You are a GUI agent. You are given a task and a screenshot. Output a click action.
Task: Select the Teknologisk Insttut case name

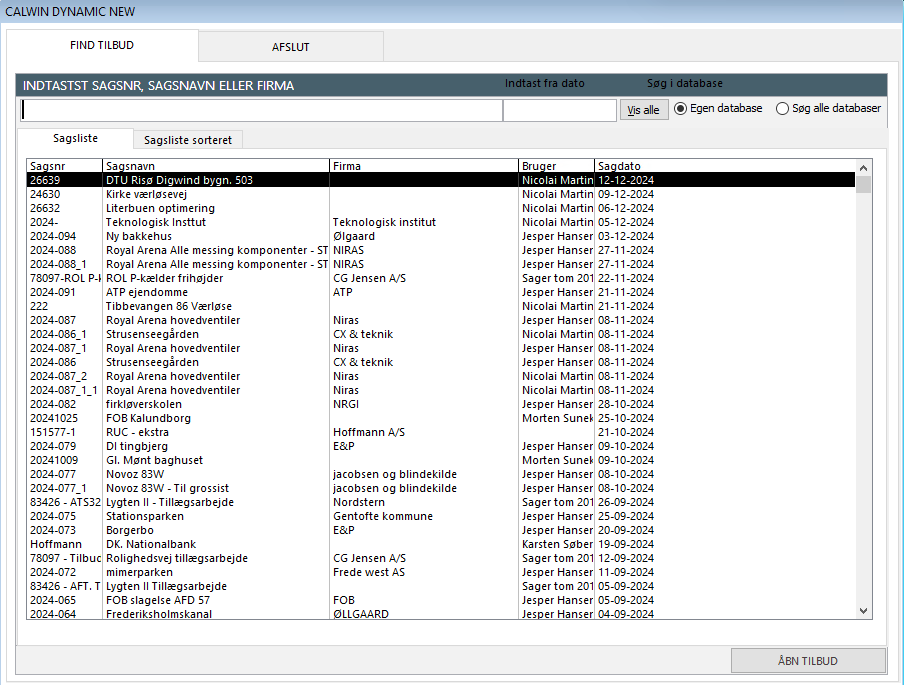pyautogui.click(x=156, y=222)
